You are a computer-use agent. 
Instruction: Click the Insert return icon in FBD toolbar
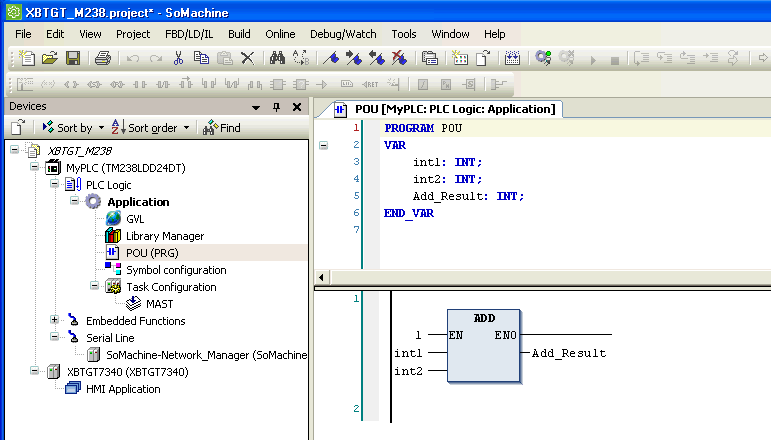coord(370,85)
